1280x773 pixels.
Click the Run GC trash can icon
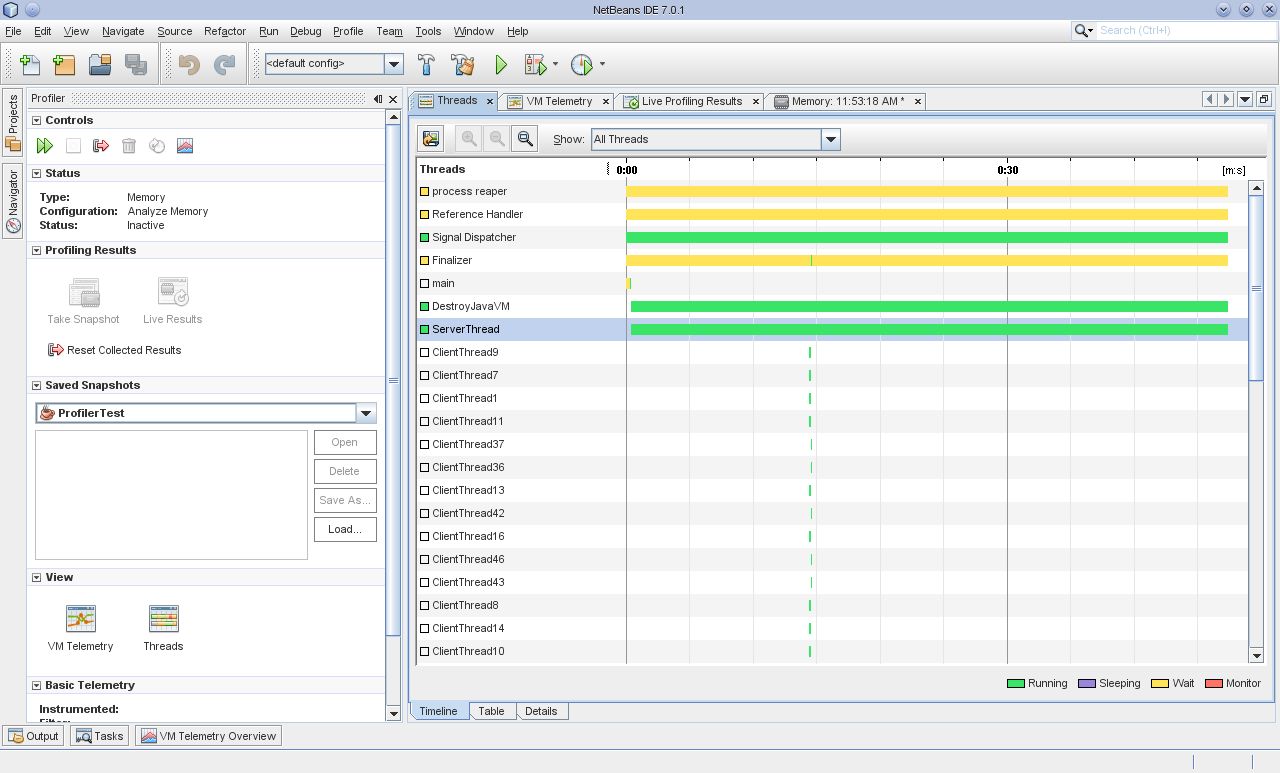pos(129,146)
